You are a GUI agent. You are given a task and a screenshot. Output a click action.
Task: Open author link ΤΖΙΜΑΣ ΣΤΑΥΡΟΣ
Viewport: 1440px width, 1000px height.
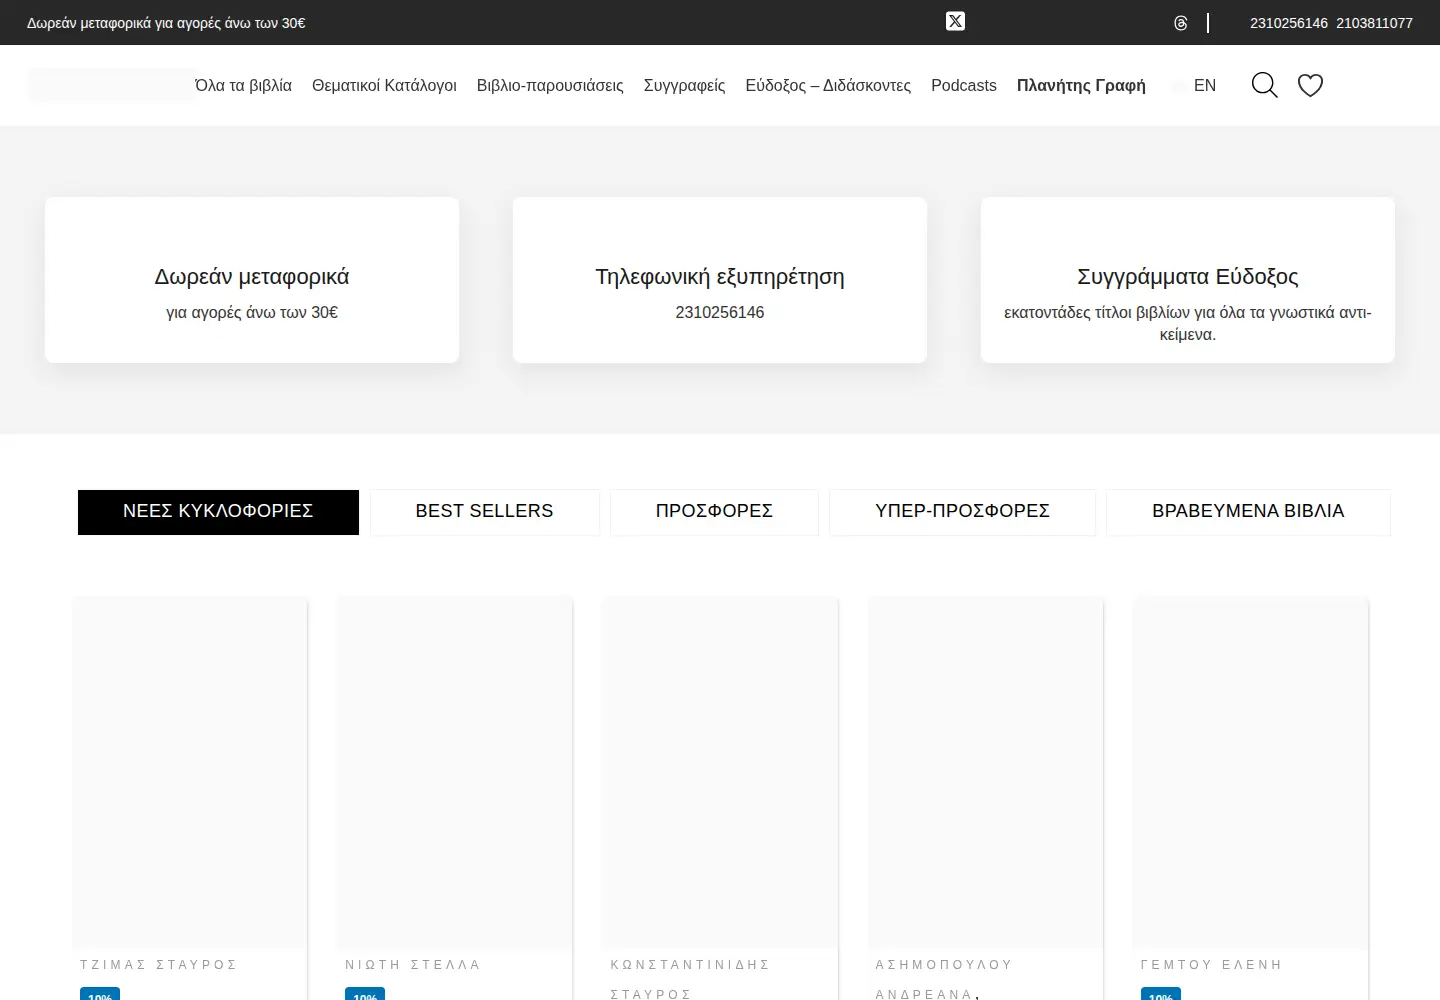tap(159, 965)
